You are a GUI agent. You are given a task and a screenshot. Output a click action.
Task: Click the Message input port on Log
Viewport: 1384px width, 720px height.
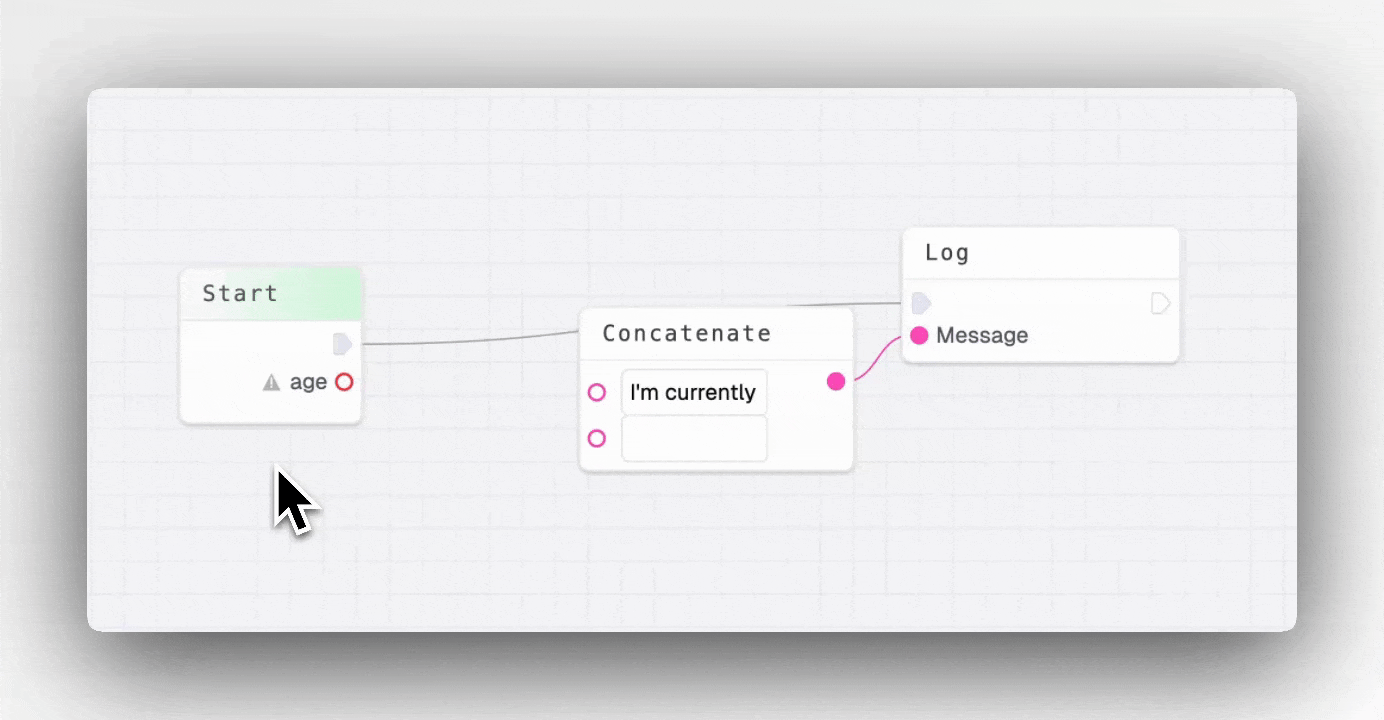tap(920, 336)
